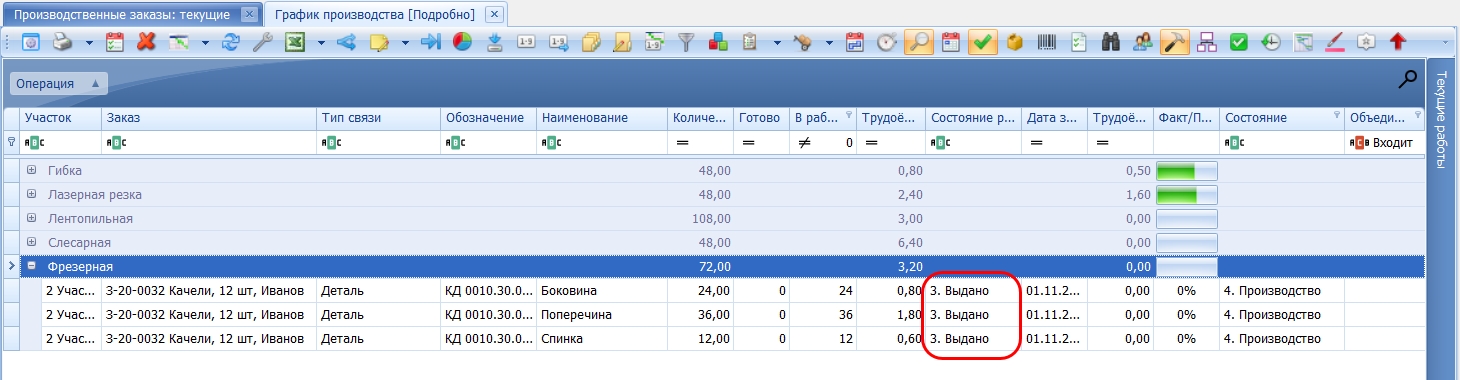Image resolution: width=1460 pixels, height=380 pixels.
Task: Click the binoculars find icon
Action: (1111, 42)
